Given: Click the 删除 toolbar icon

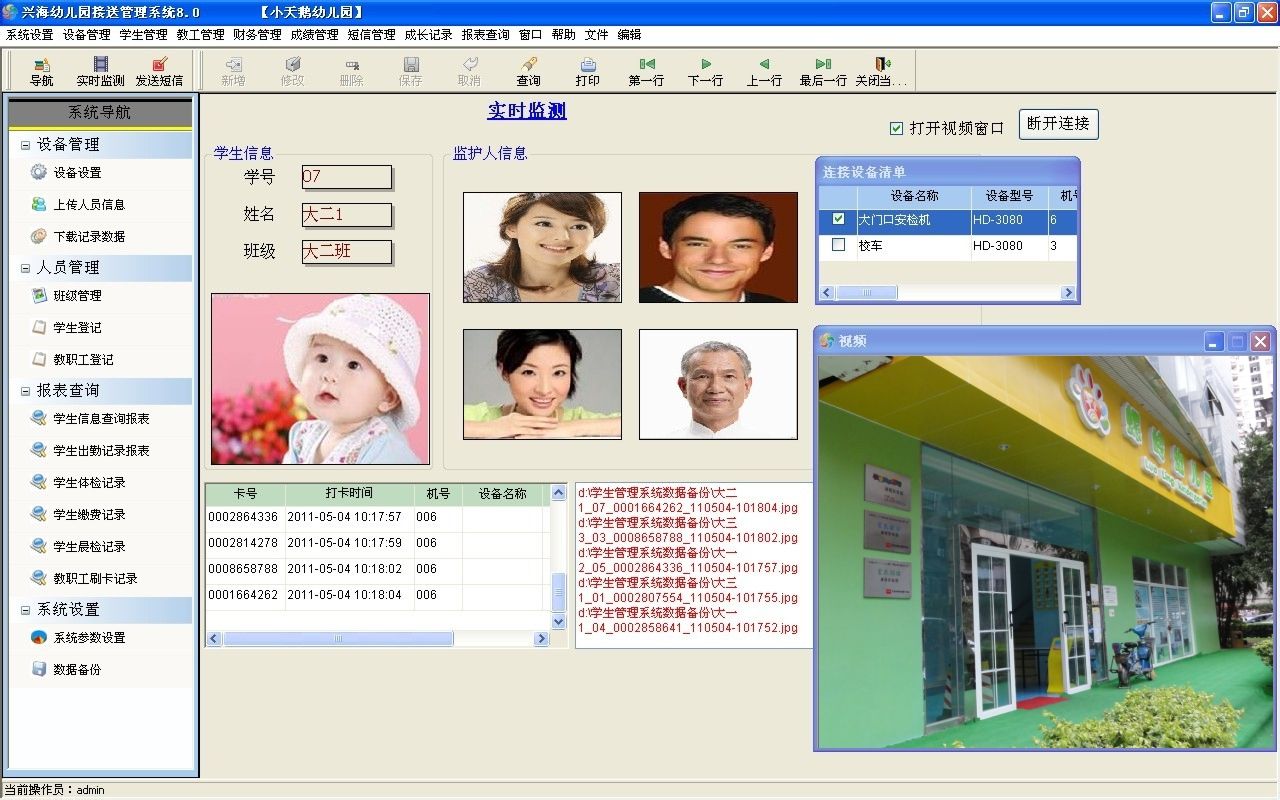Looking at the screenshot, I should pyautogui.click(x=351, y=71).
